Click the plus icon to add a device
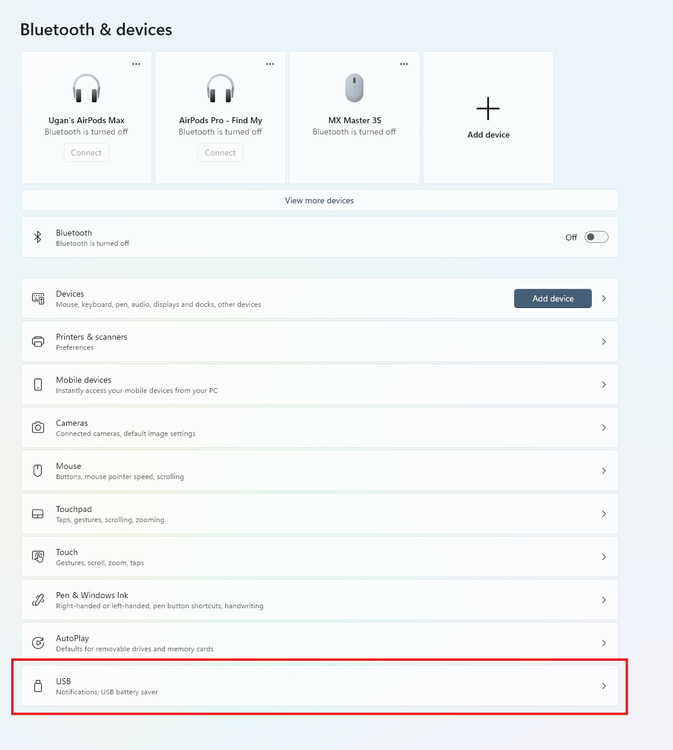 (488, 109)
